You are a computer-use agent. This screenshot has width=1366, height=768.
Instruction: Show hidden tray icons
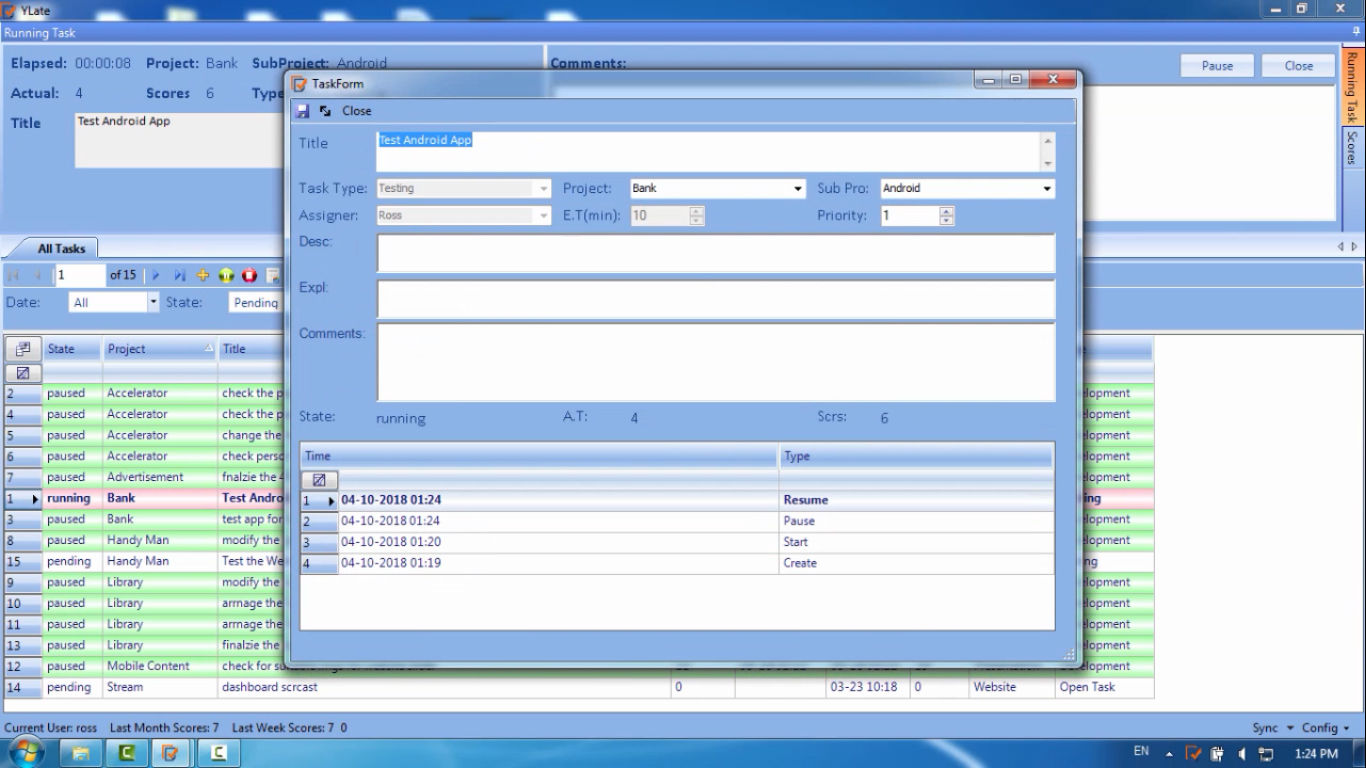click(1167, 753)
